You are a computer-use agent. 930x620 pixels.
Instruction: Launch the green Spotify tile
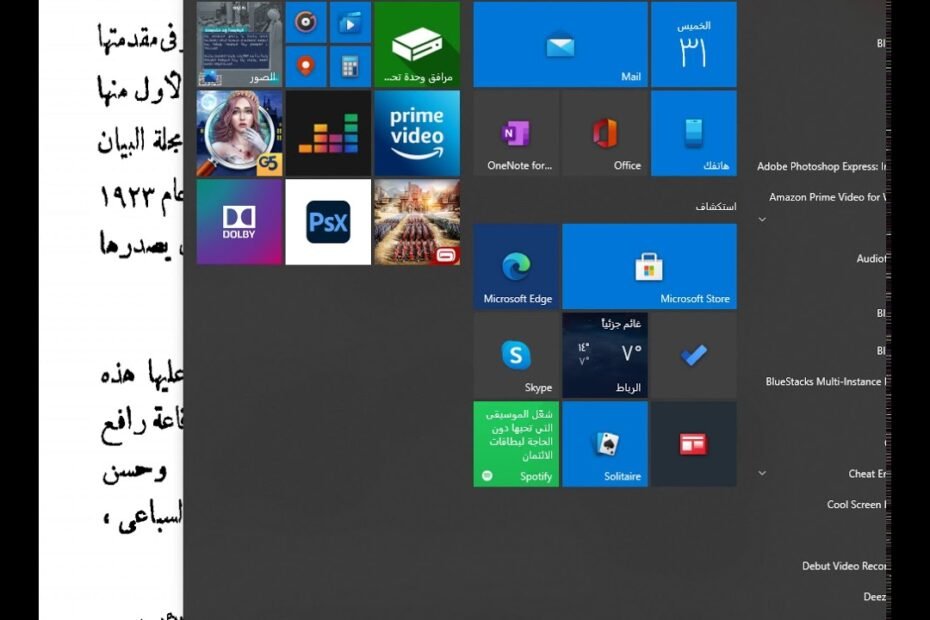516,444
